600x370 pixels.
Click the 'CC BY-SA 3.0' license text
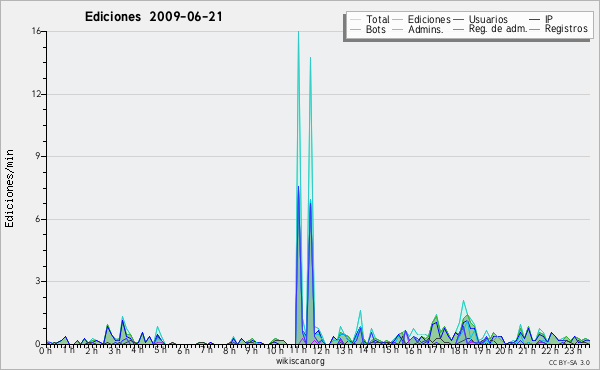click(569, 363)
